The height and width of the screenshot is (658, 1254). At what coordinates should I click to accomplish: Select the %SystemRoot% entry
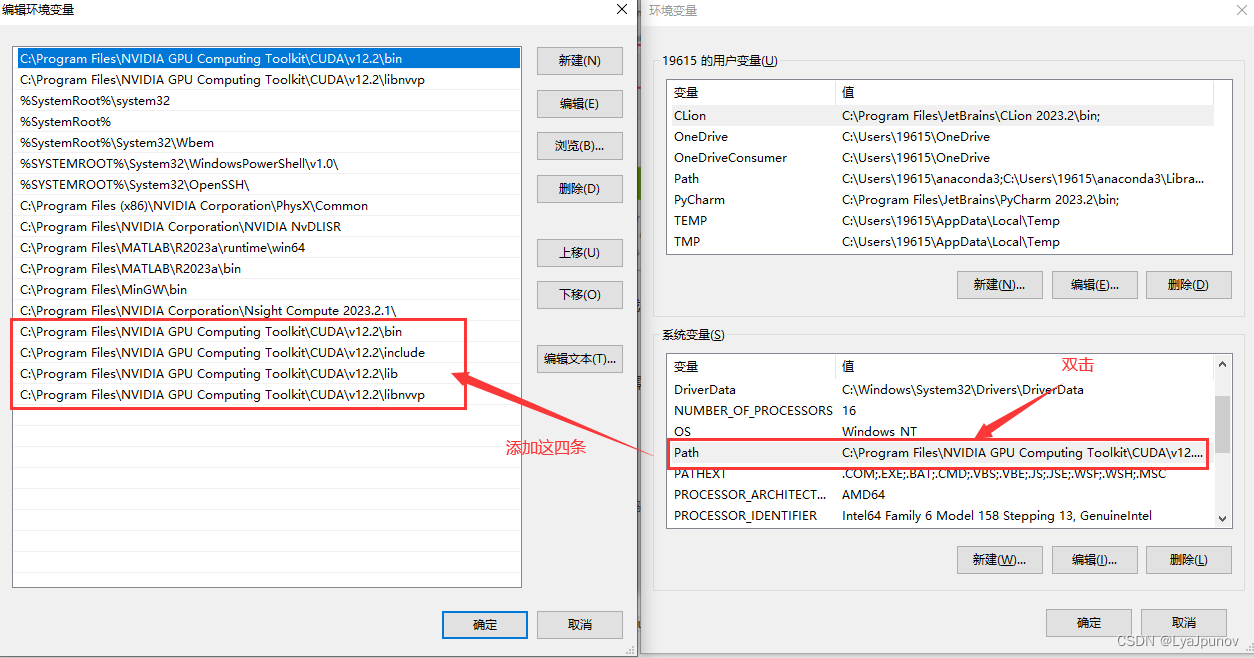pyautogui.click(x=268, y=122)
